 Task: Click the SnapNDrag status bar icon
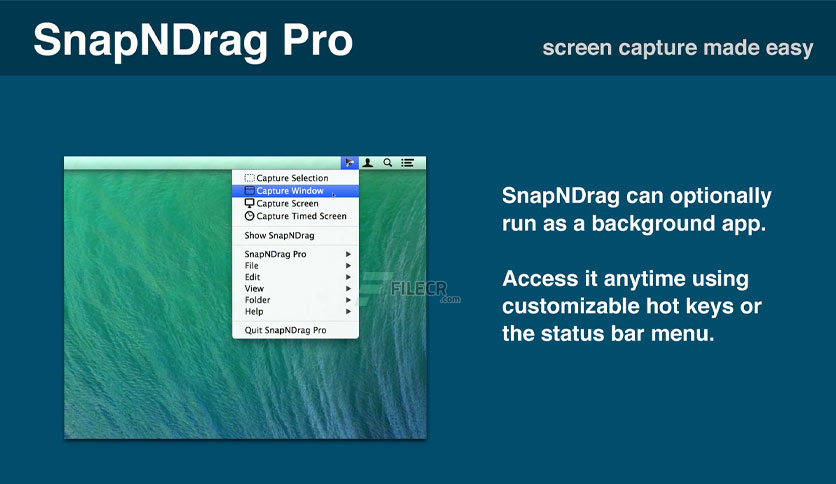pos(350,163)
